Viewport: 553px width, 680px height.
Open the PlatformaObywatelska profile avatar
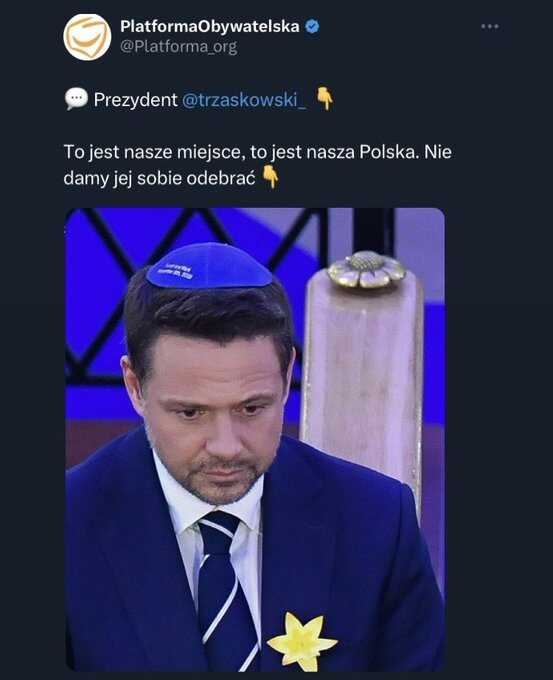(x=87, y=37)
